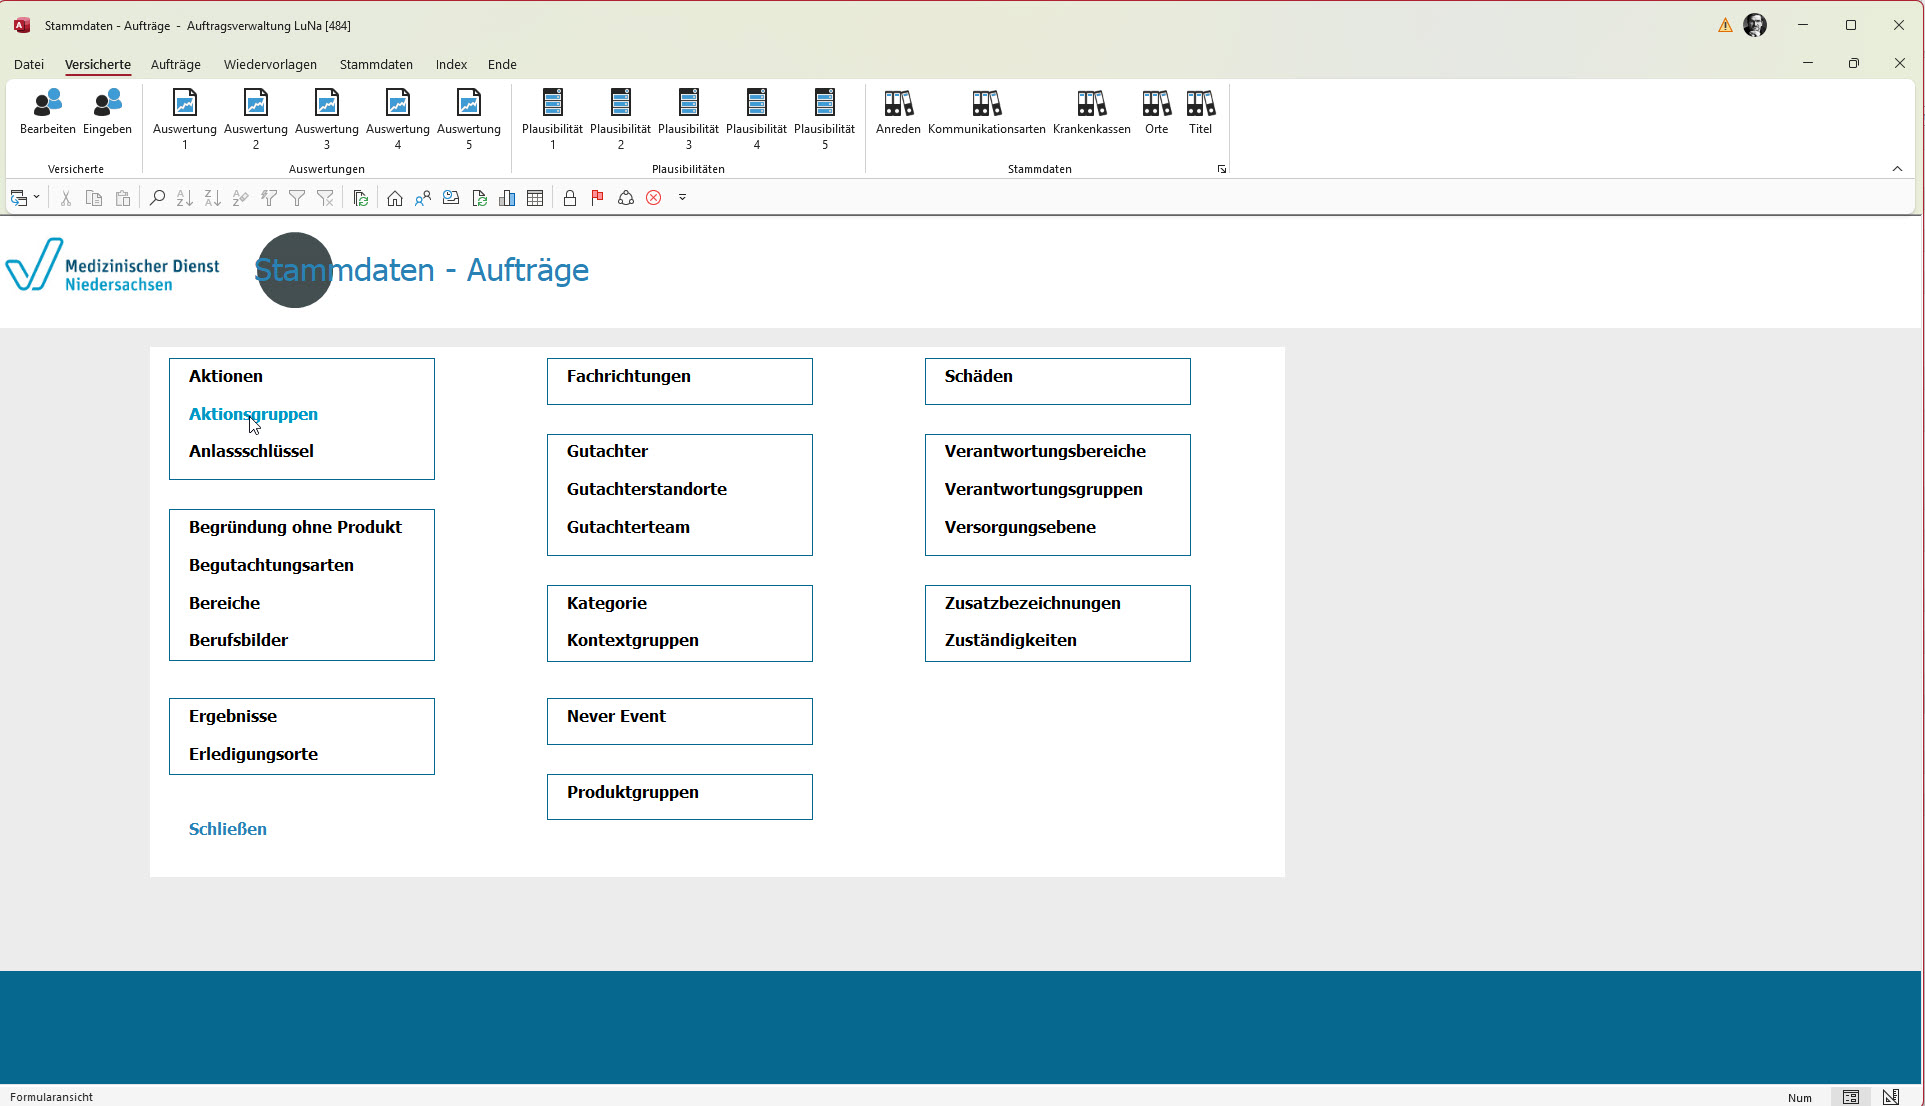Open the Stammdaten group dialog launcher
This screenshot has width=1925, height=1106.
pyautogui.click(x=1221, y=169)
